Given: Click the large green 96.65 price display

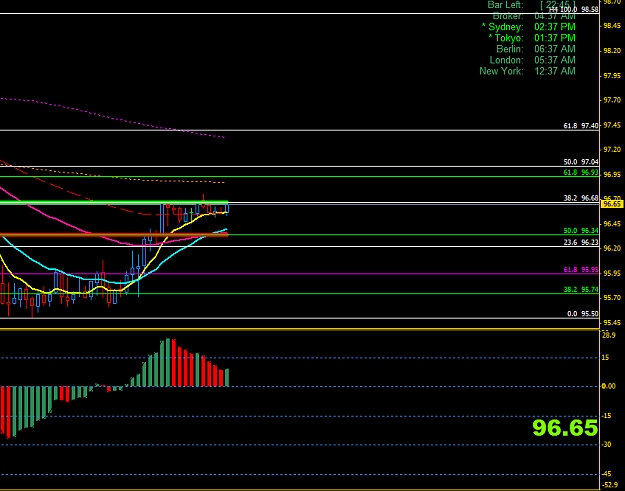Looking at the screenshot, I should (565, 428).
